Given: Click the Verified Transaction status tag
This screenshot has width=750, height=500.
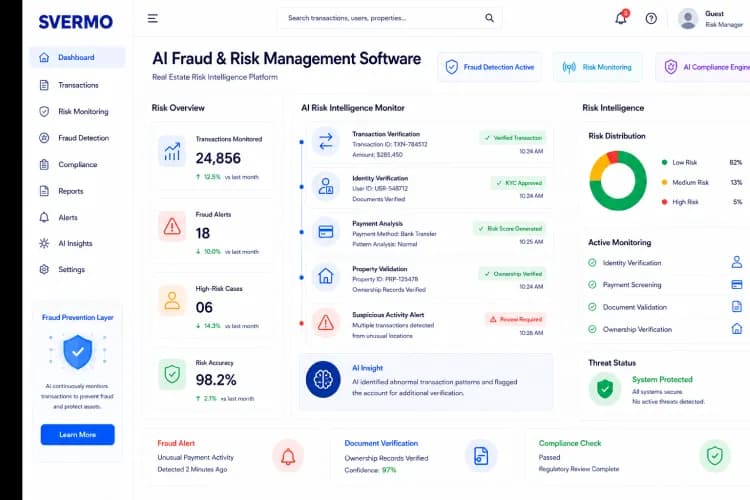Looking at the screenshot, I should [512, 138].
